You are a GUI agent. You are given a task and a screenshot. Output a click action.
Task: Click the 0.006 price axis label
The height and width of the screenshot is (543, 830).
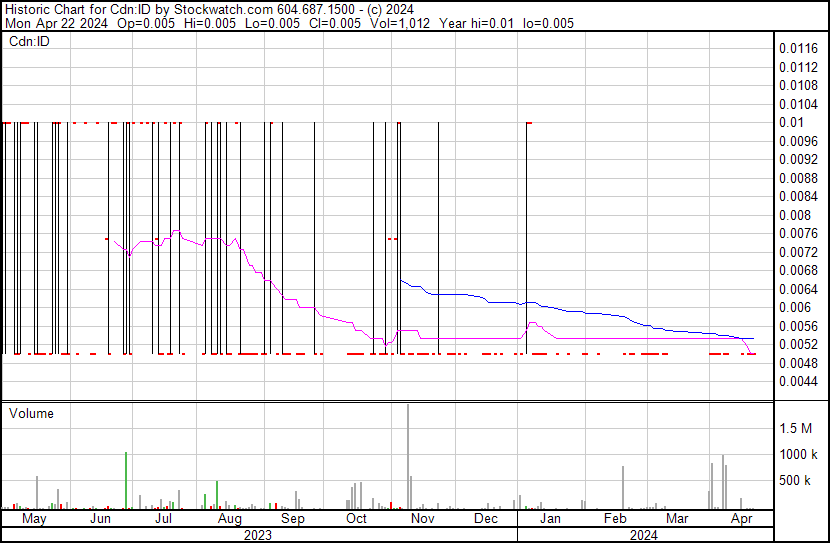[795, 307]
